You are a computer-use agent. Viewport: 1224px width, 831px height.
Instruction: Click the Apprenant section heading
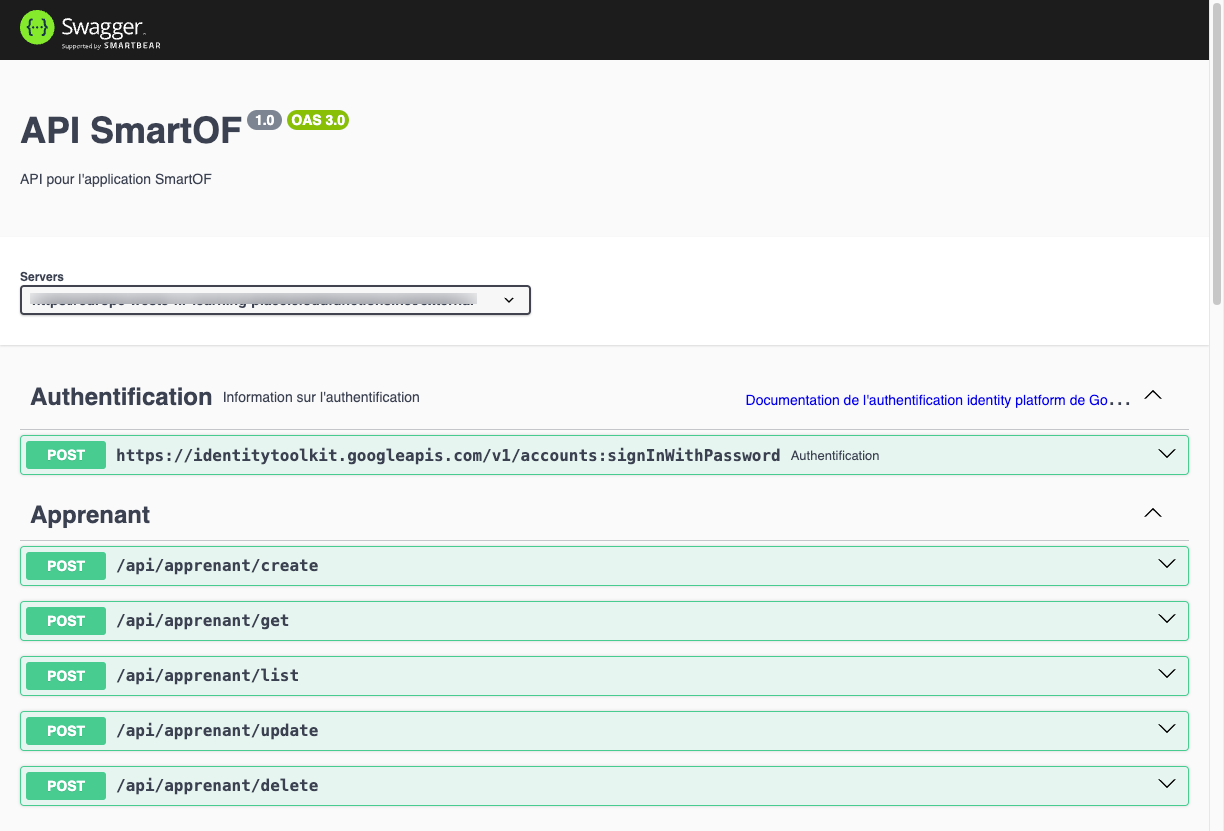point(90,515)
